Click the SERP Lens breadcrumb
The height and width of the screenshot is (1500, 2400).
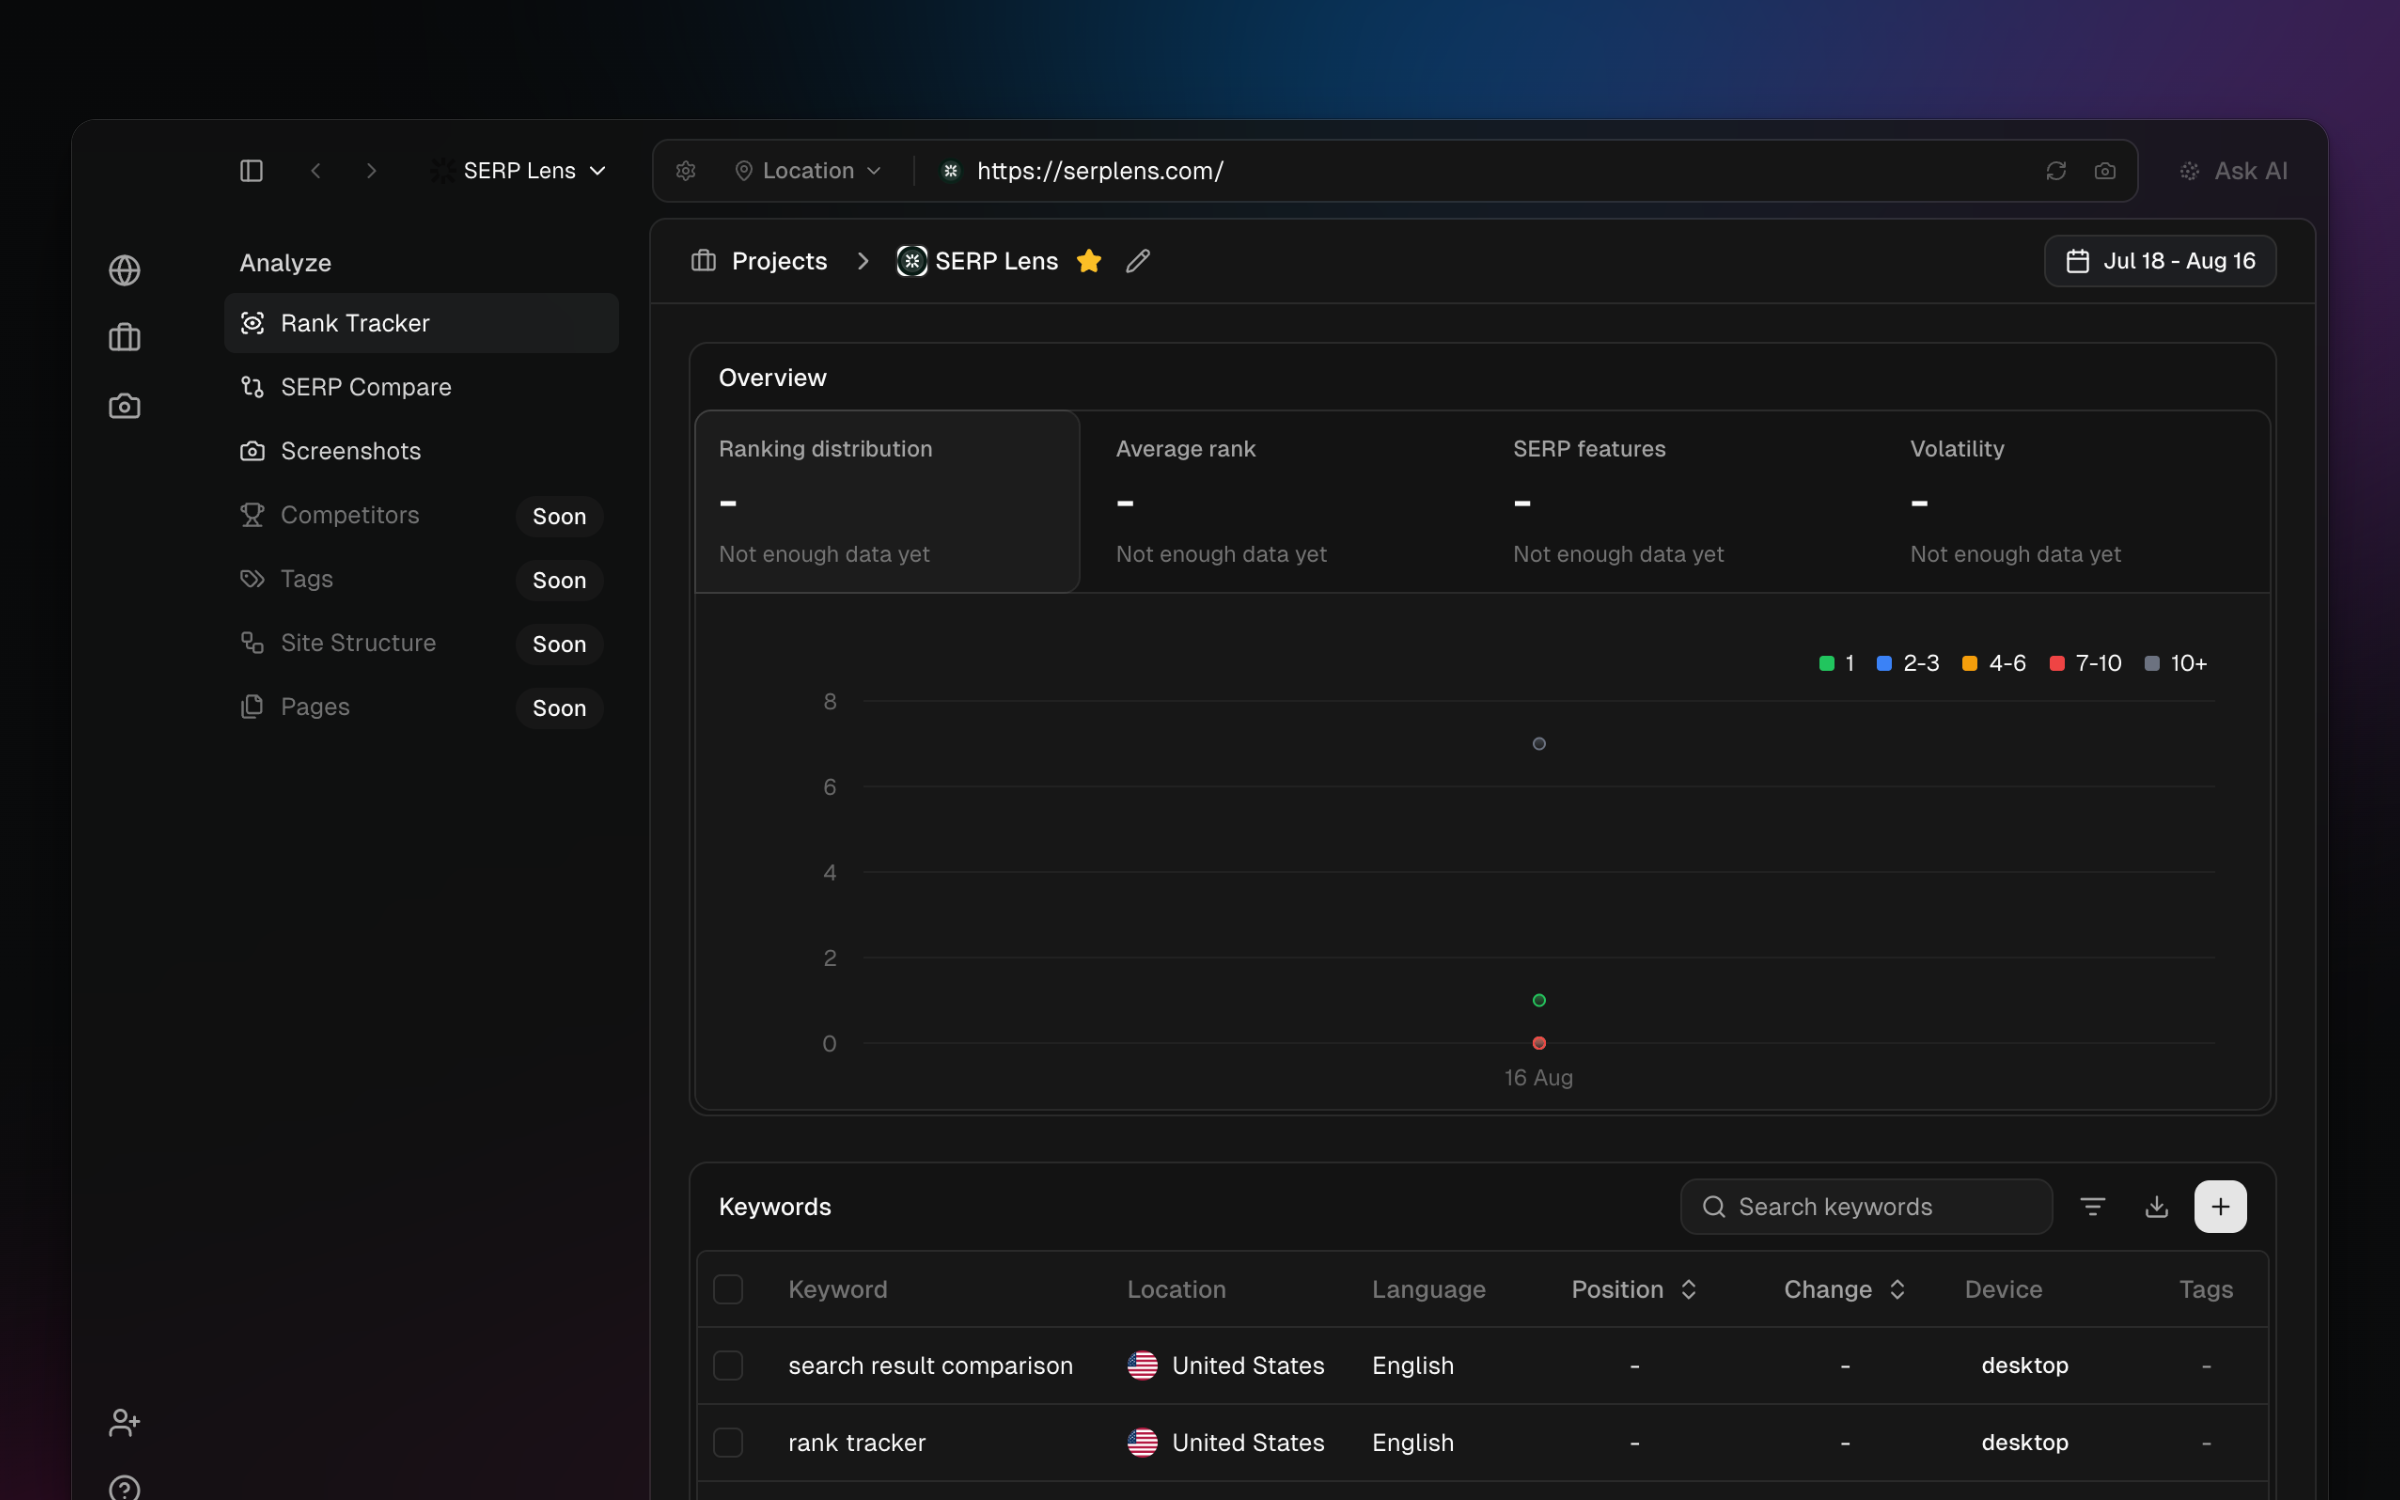click(977, 261)
